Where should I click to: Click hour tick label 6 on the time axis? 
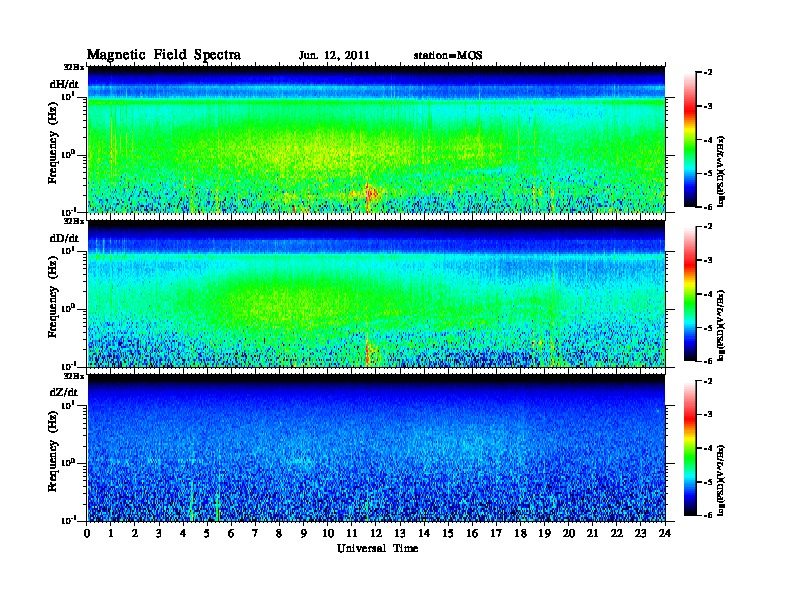(x=231, y=534)
